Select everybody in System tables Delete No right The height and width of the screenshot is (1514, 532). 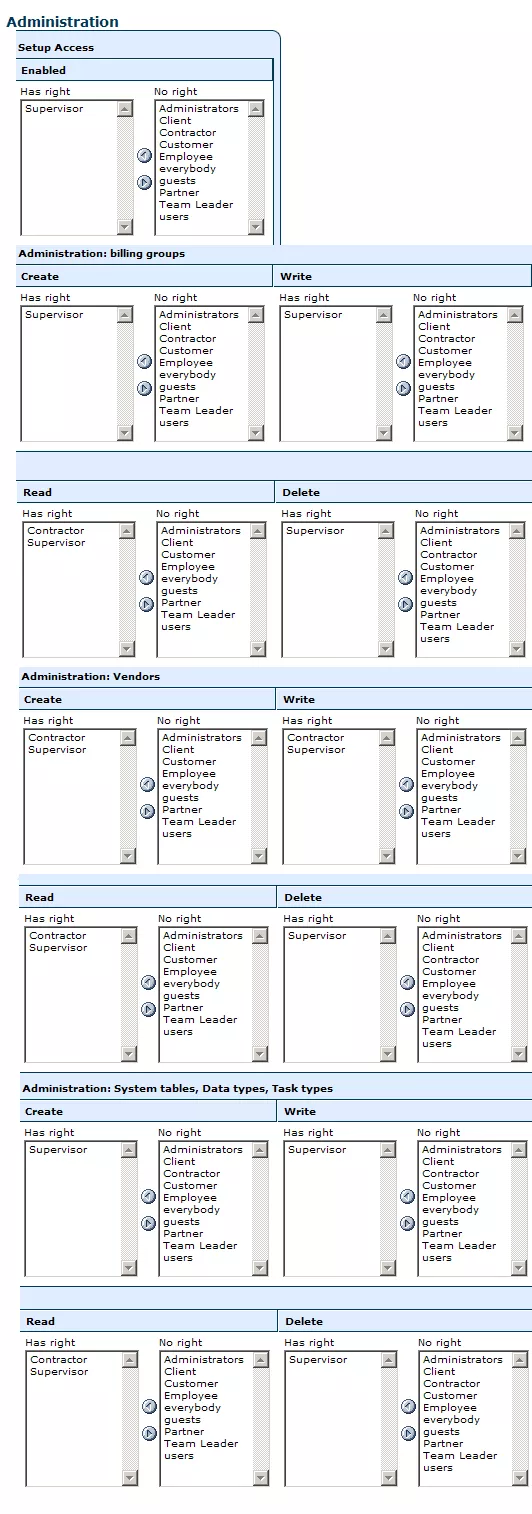tap(451, 1420)
